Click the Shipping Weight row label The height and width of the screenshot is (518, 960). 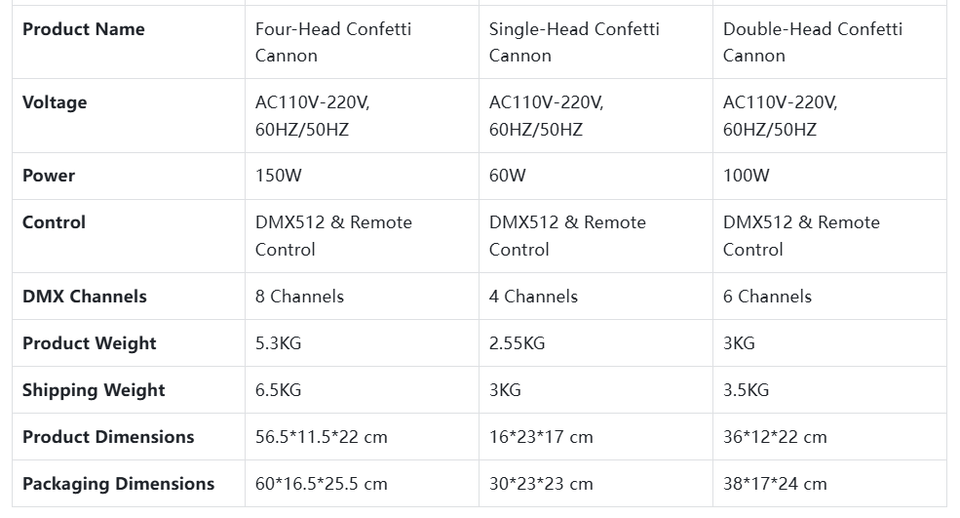coord(94,390)
